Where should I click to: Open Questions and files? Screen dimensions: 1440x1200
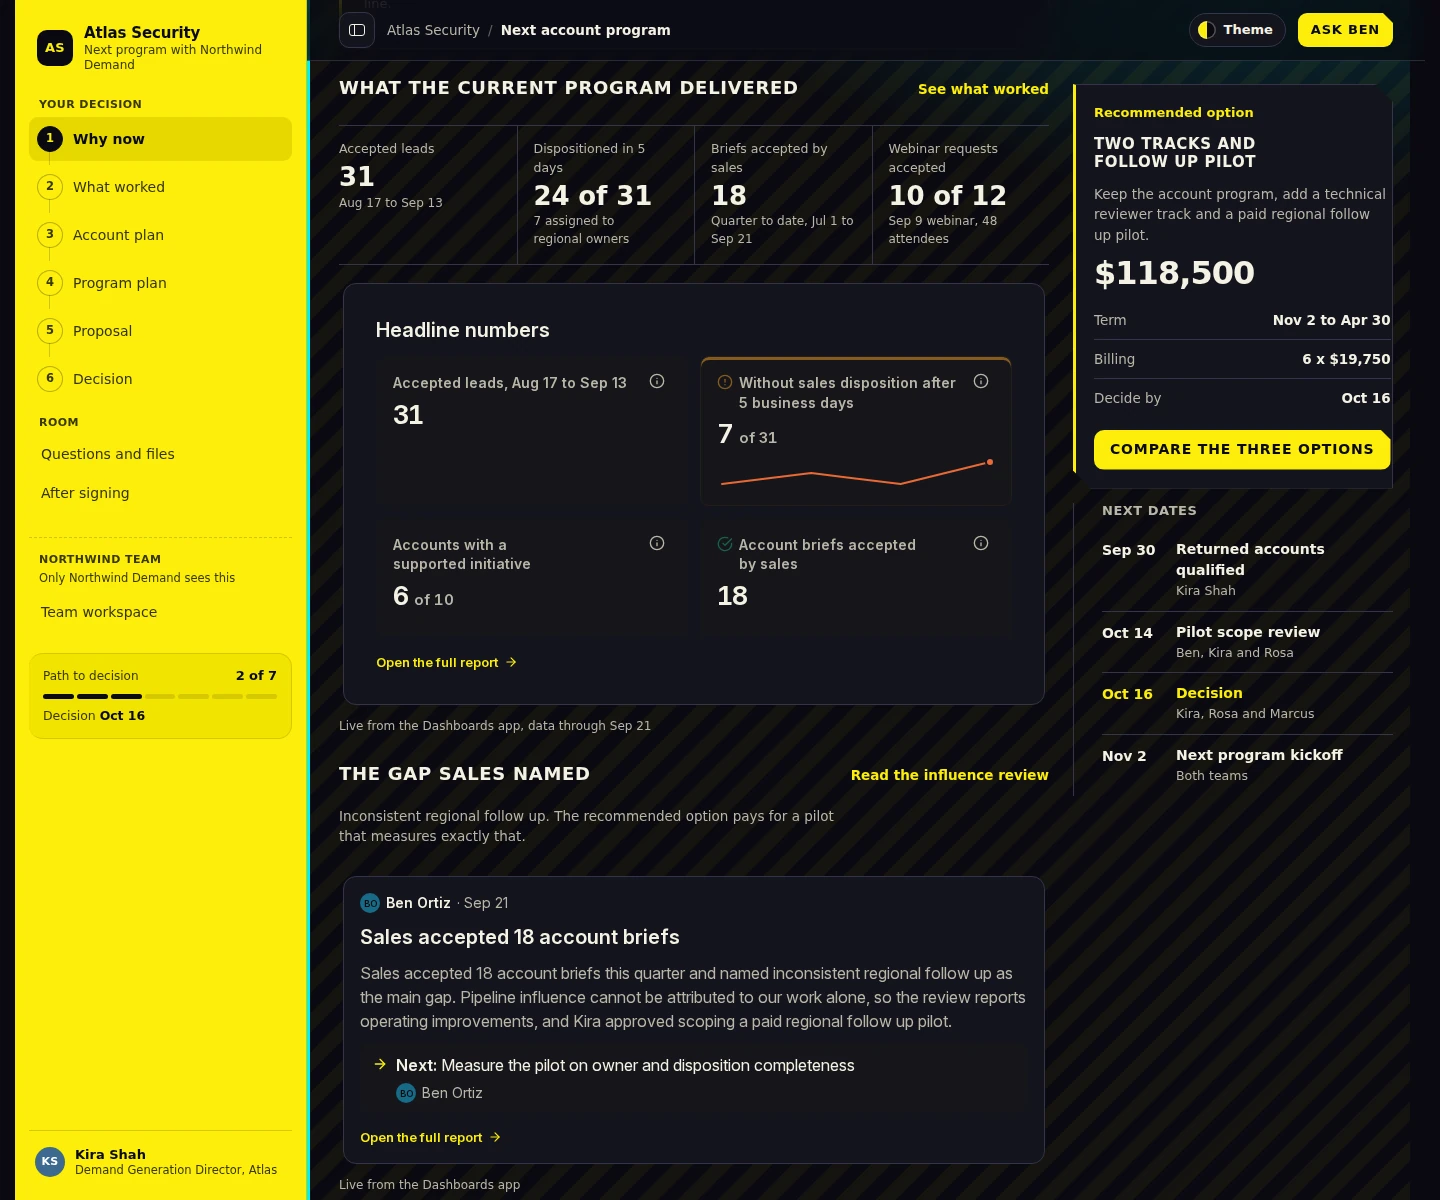click(160, 454)
